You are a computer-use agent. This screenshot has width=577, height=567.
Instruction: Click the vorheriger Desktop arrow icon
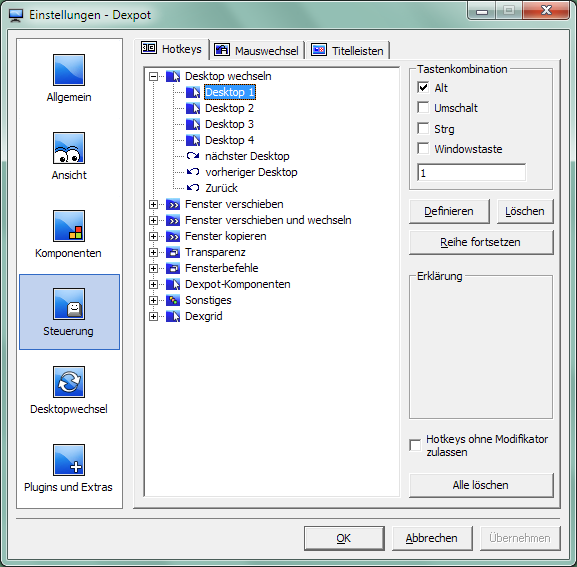[x=193, y=172]
